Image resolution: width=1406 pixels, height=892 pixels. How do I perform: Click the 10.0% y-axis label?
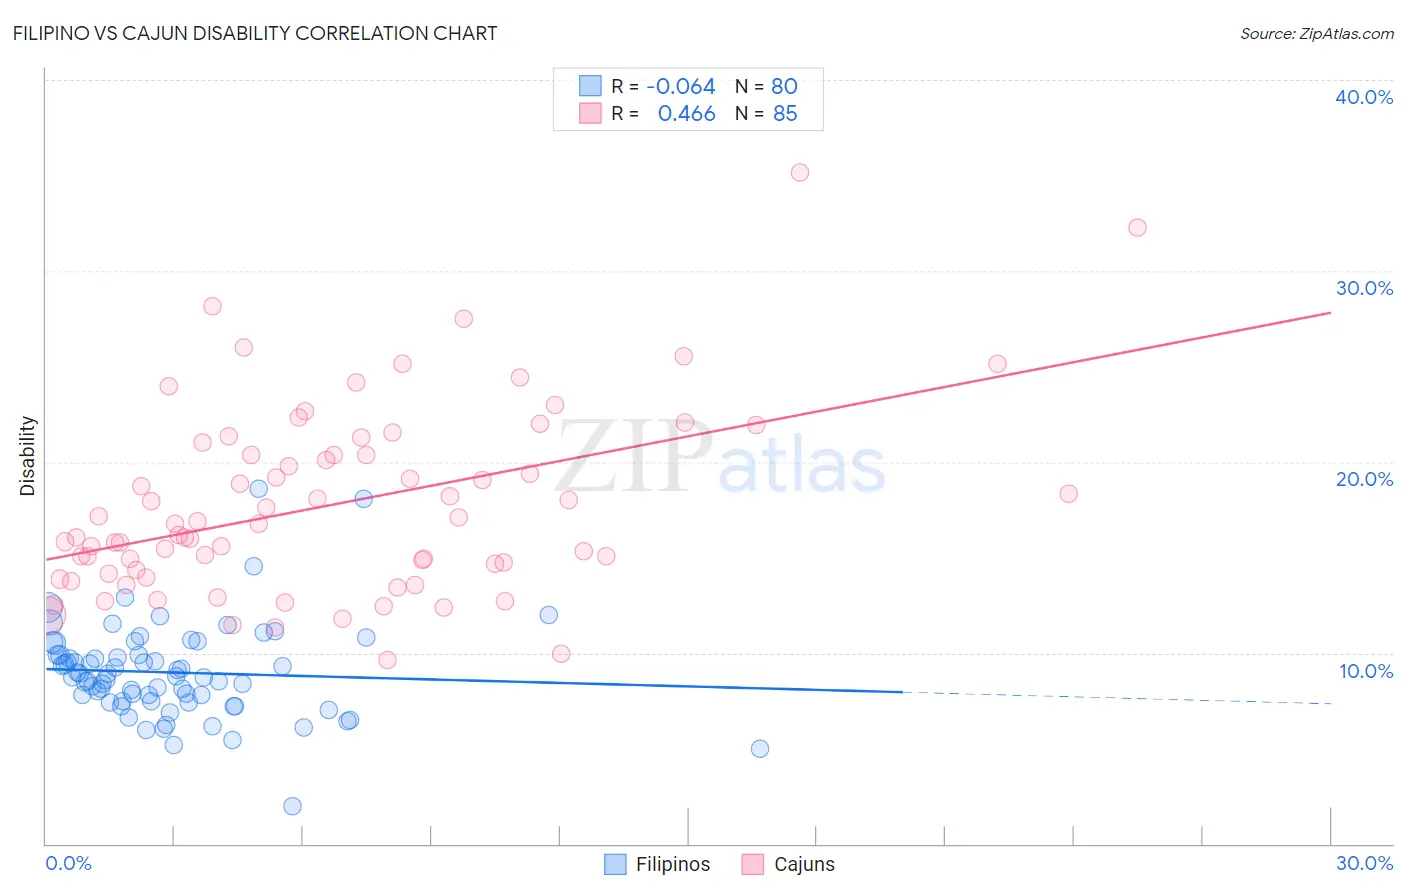[x=1366, y=671]
